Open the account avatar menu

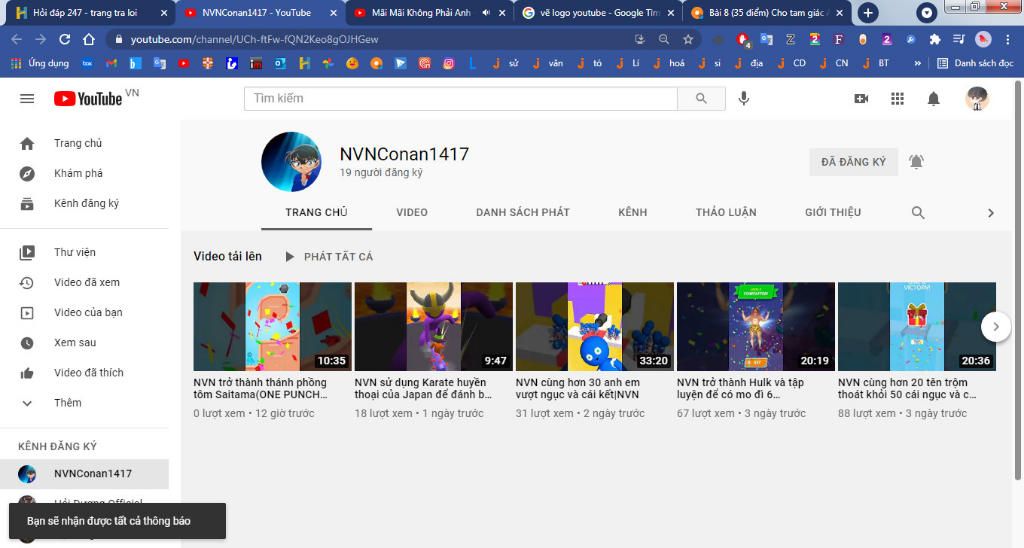point(977,99)
